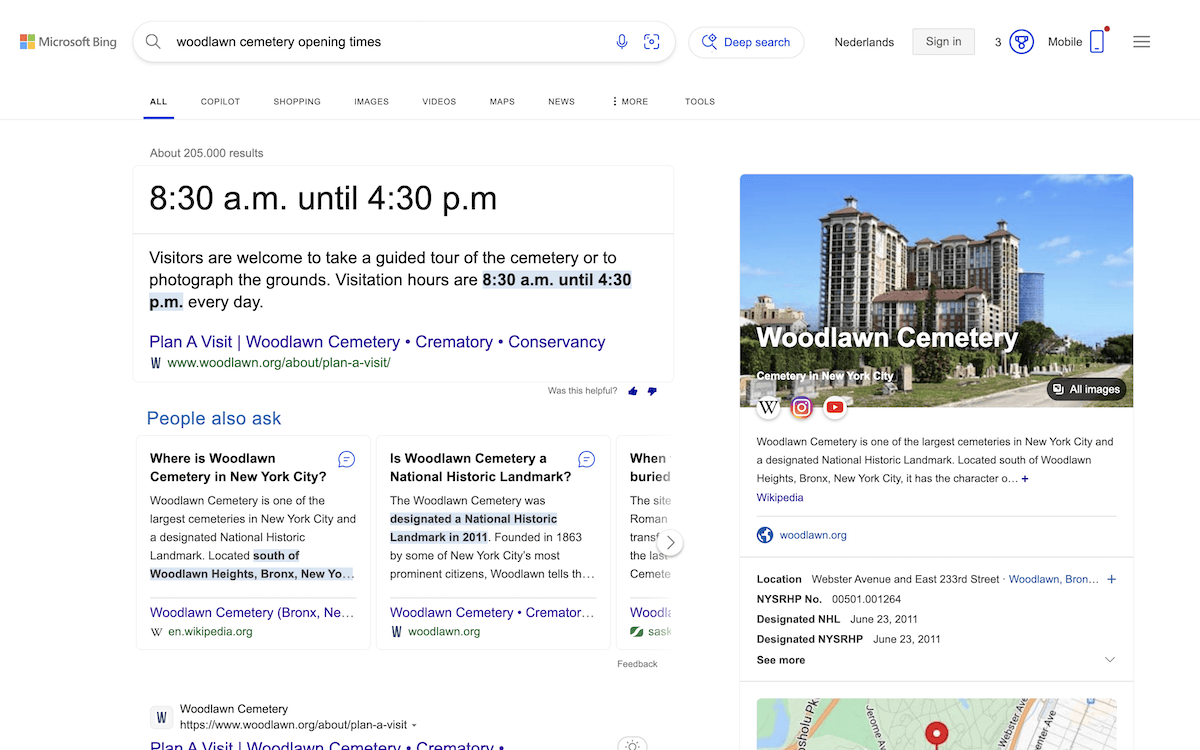This screenshot has width=1200, height=750.
Task: Switch to the Maps tab
Action: (502, 101)
